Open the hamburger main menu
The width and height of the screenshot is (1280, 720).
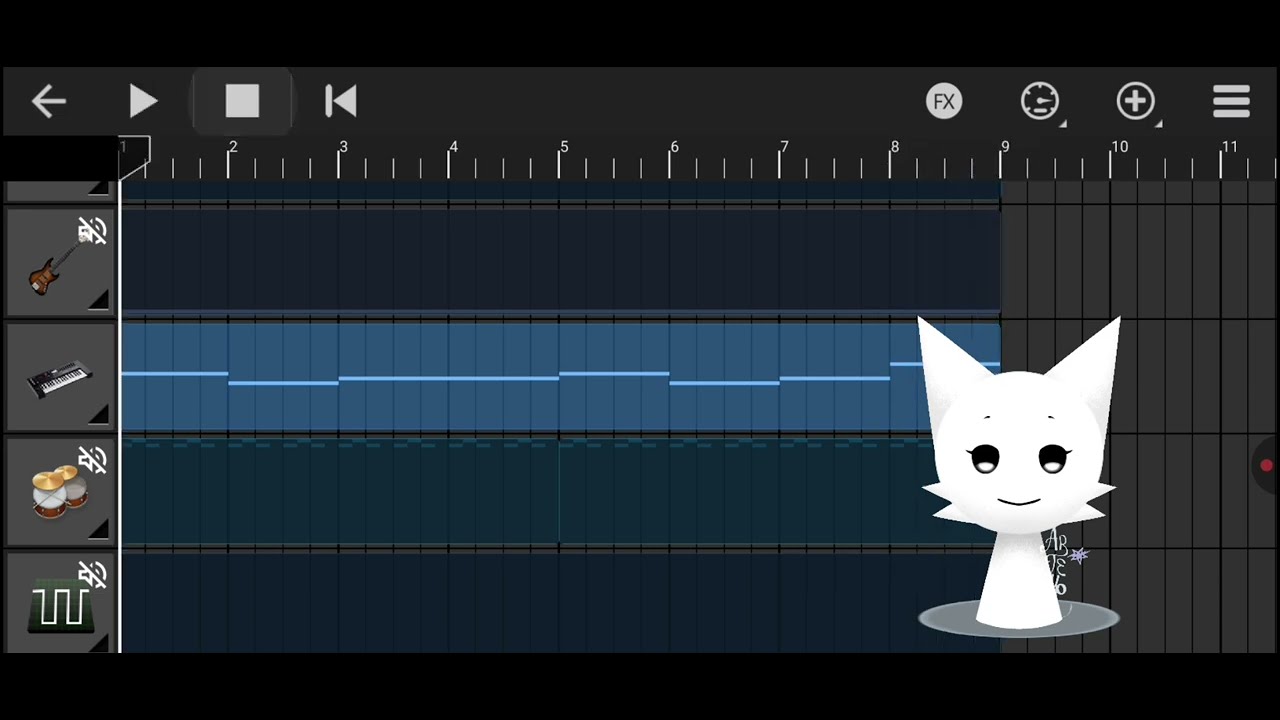pos(1231,101)
